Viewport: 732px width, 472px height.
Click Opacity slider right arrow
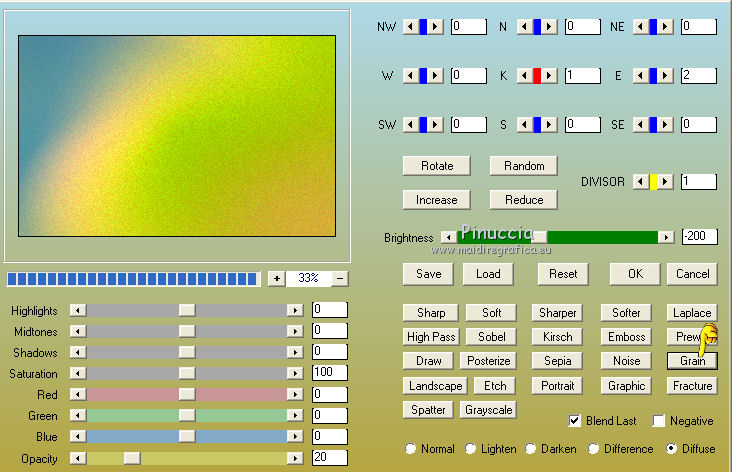pyautogui.click(x=295, y=458)
